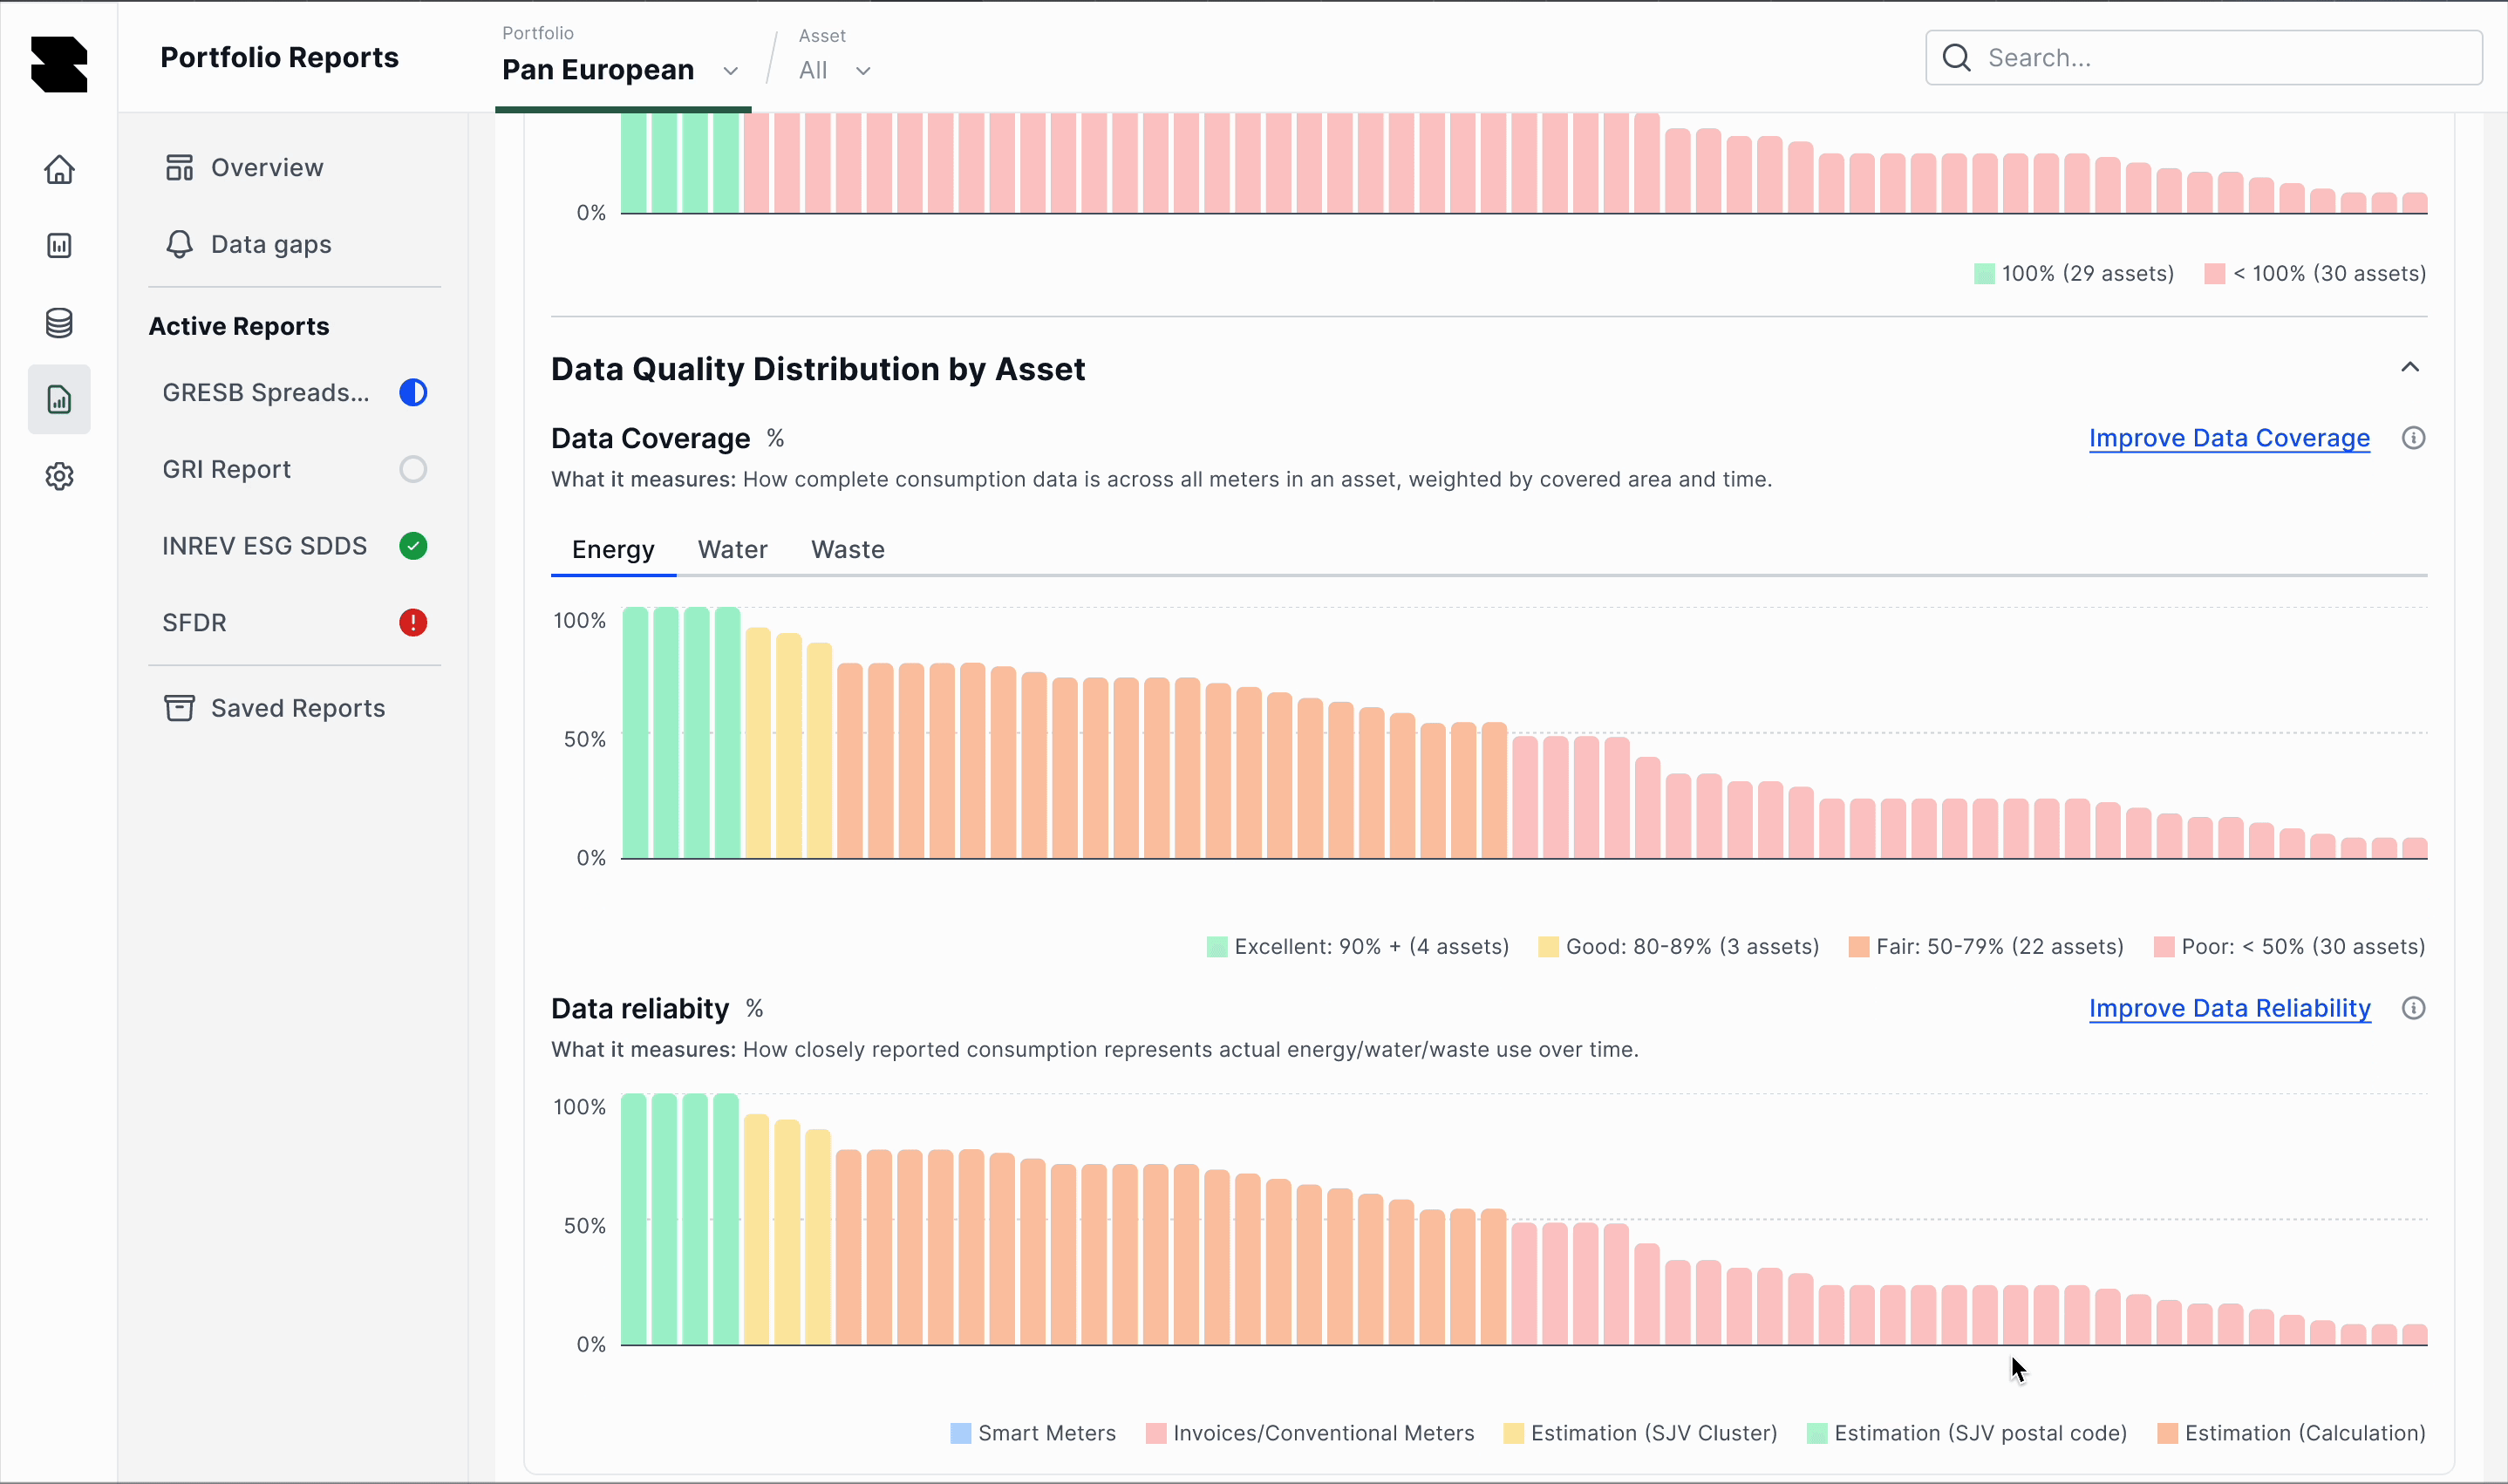Click pink swatch for < 100% (30 assets)
The height and width of the screenshot is (1484, 2508).
coord(2214,274)
